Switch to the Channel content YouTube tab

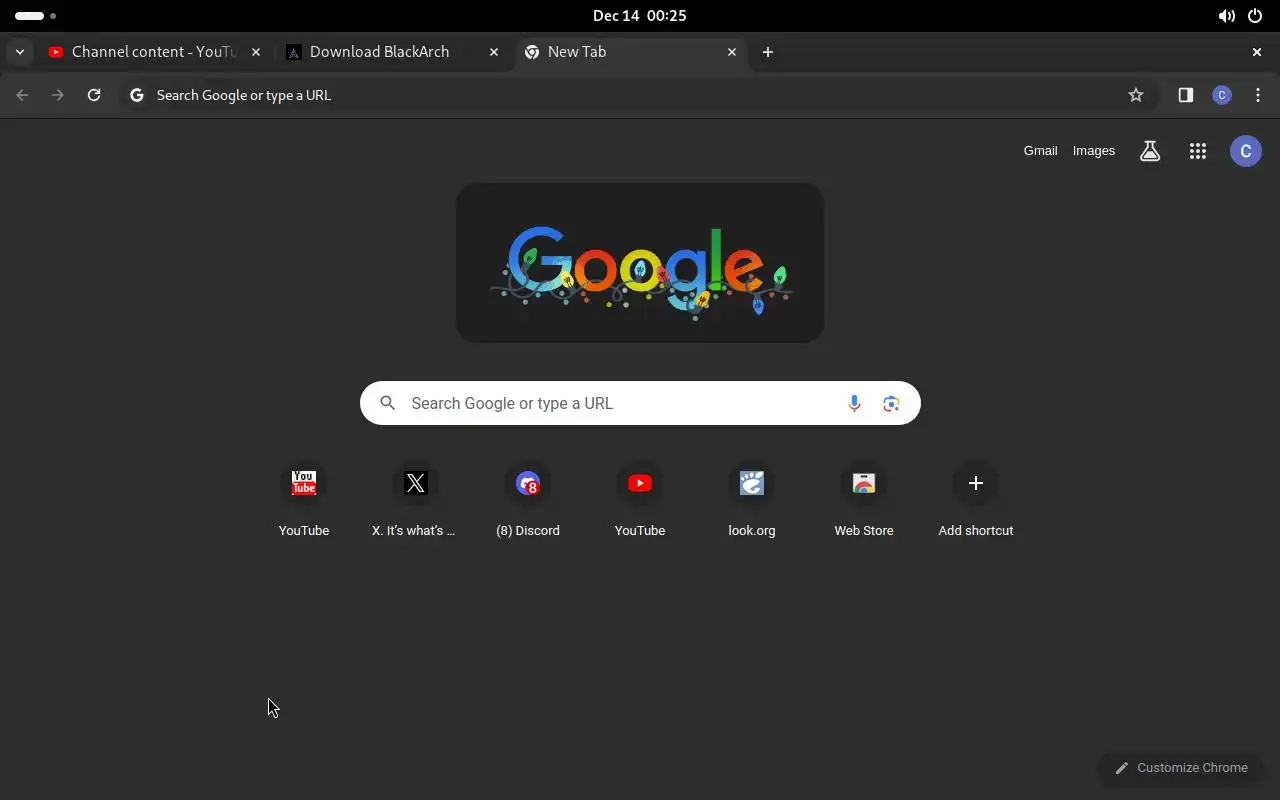pyautogui.click(x=155, y=52)
